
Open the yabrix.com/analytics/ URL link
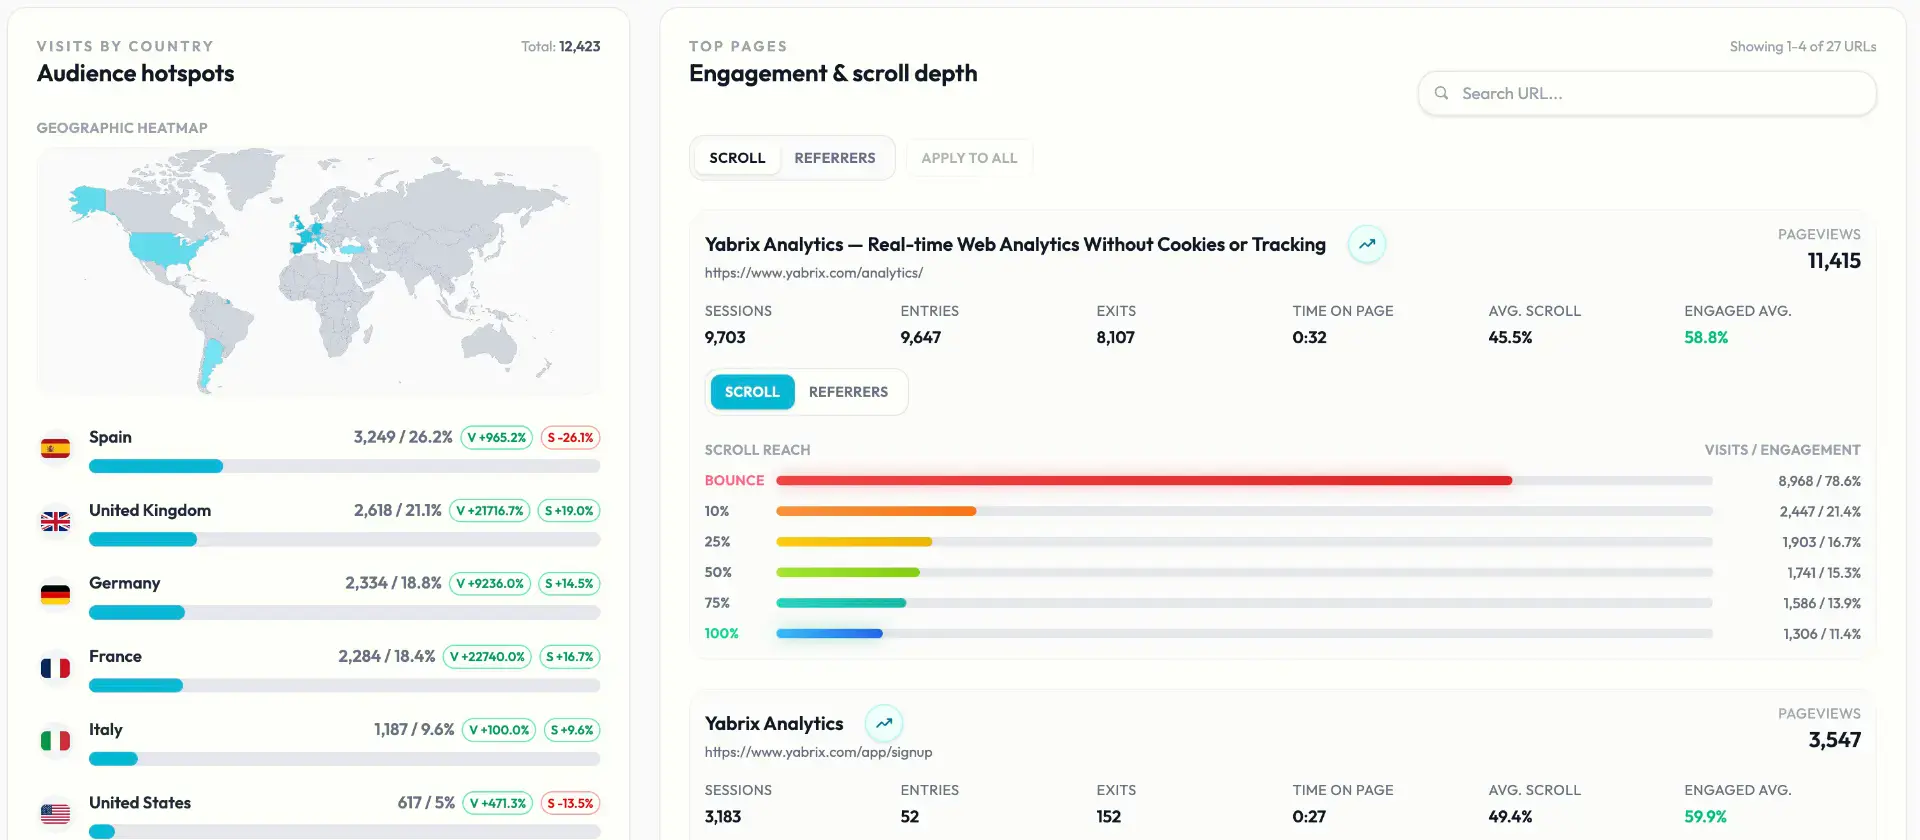coord(813,273)
